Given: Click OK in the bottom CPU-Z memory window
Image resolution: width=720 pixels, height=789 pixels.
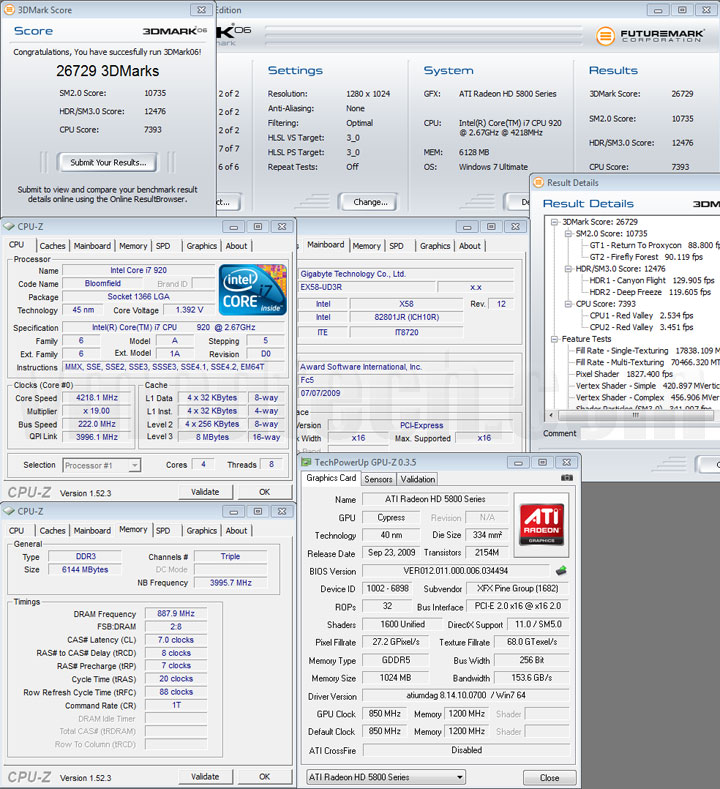Looking at the screenshot, I should tap(265, 777).
